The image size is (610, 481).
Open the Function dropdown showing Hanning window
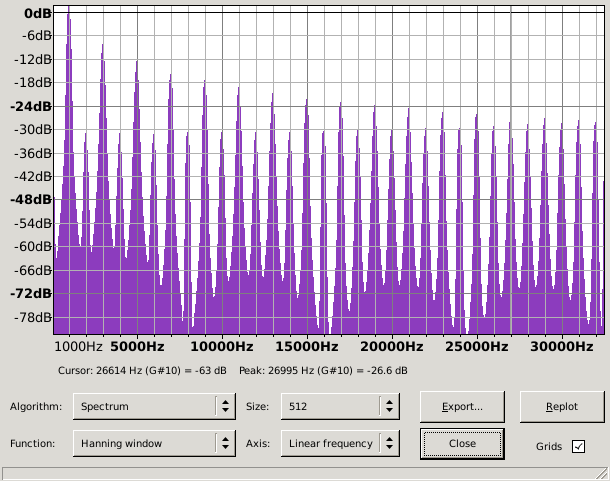[154, 443]
